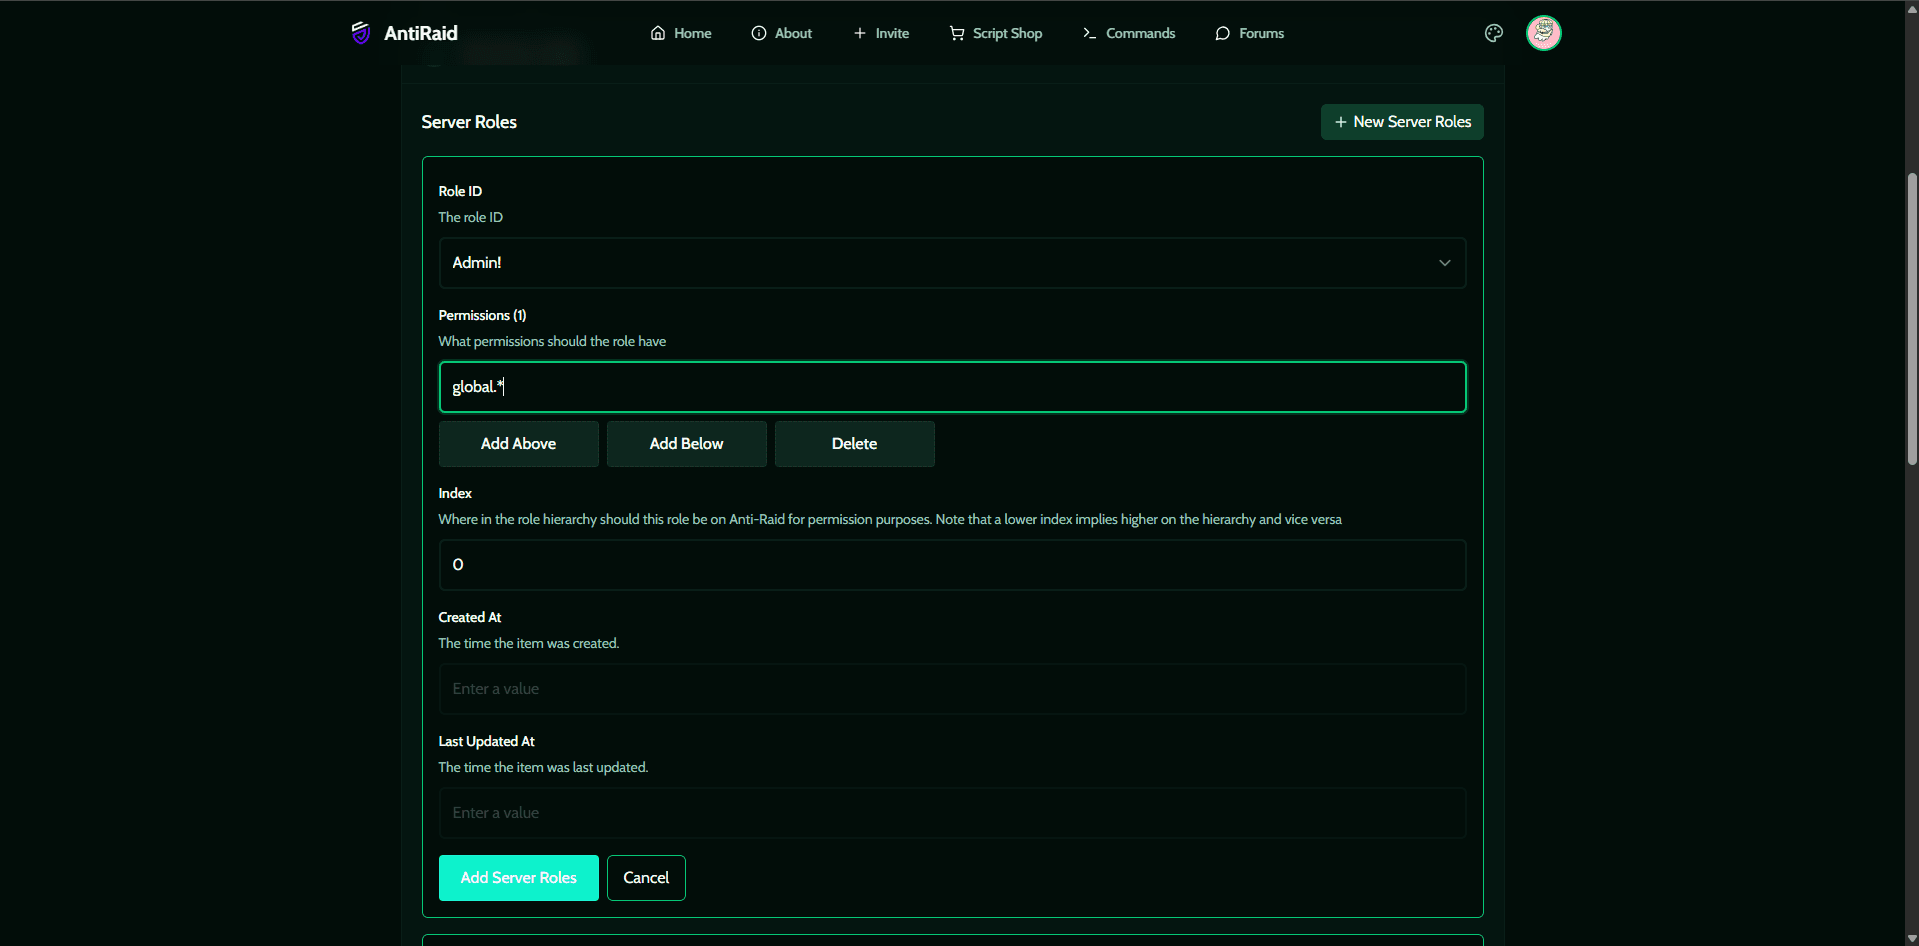
Task: Navigate to the Commands nav item
Action: (x=1140, y=33)
